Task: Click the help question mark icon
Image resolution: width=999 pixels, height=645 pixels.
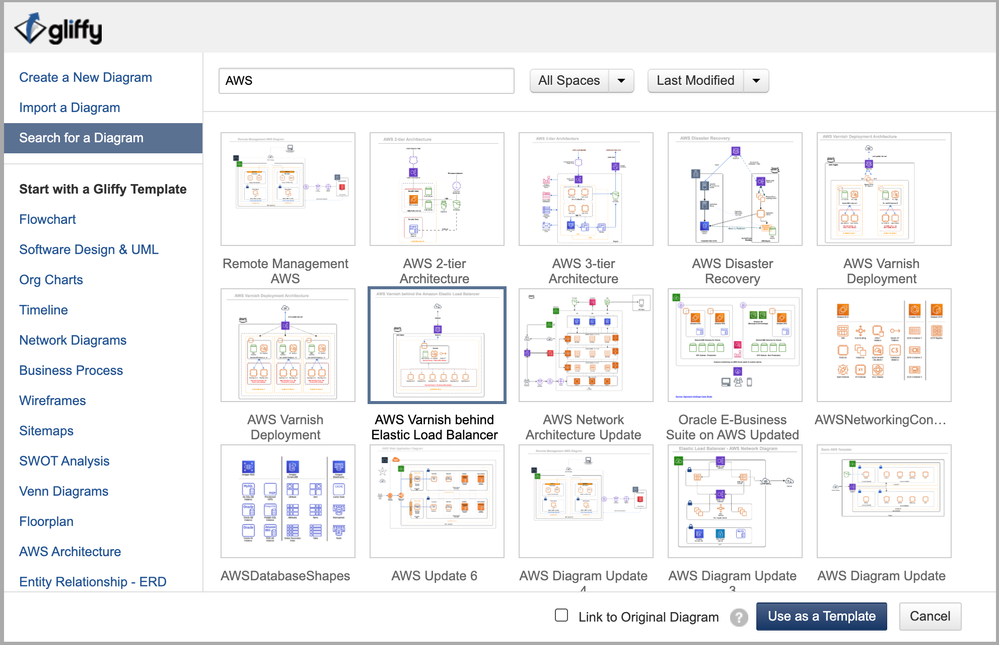Action: pos(738,617)
